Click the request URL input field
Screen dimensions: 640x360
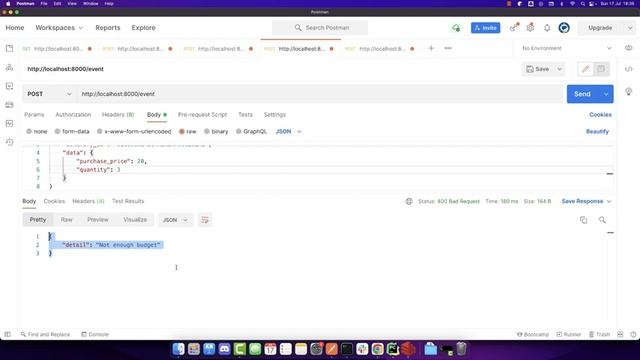click(320, 94)
